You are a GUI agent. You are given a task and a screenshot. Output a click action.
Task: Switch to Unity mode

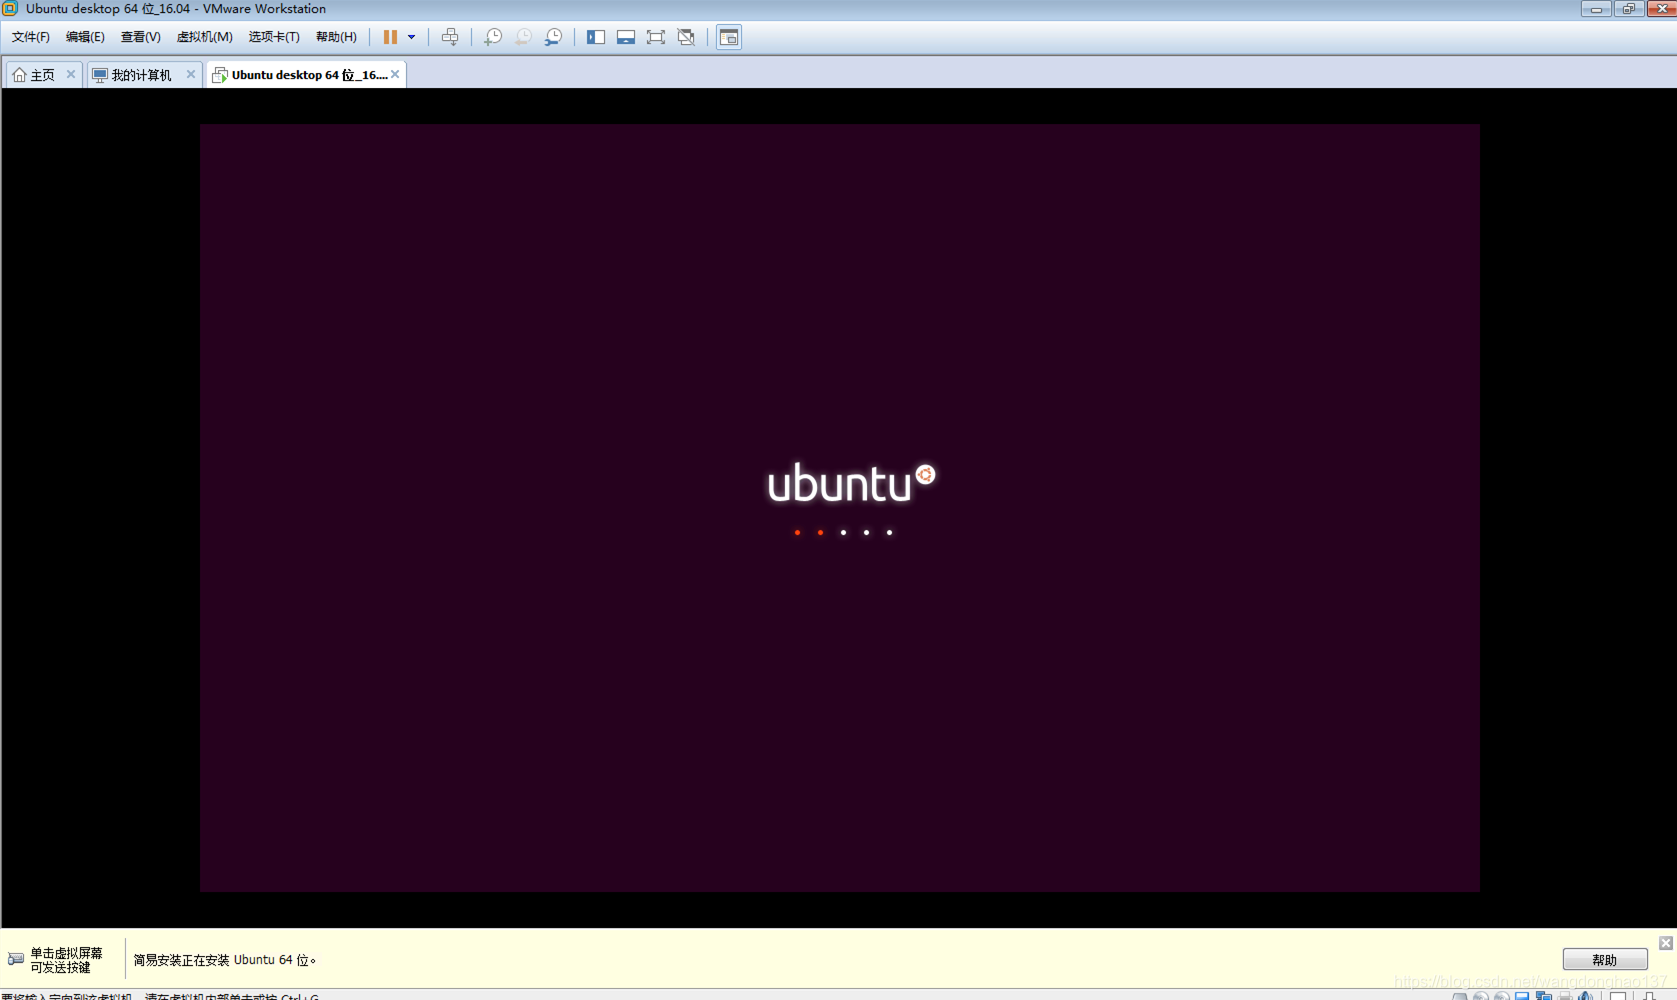point(686,37)
